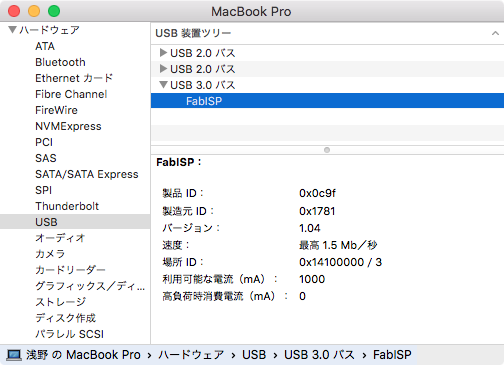
Task: Click FabISP in the bottom path bar
Action: click(x=392, y=355)
